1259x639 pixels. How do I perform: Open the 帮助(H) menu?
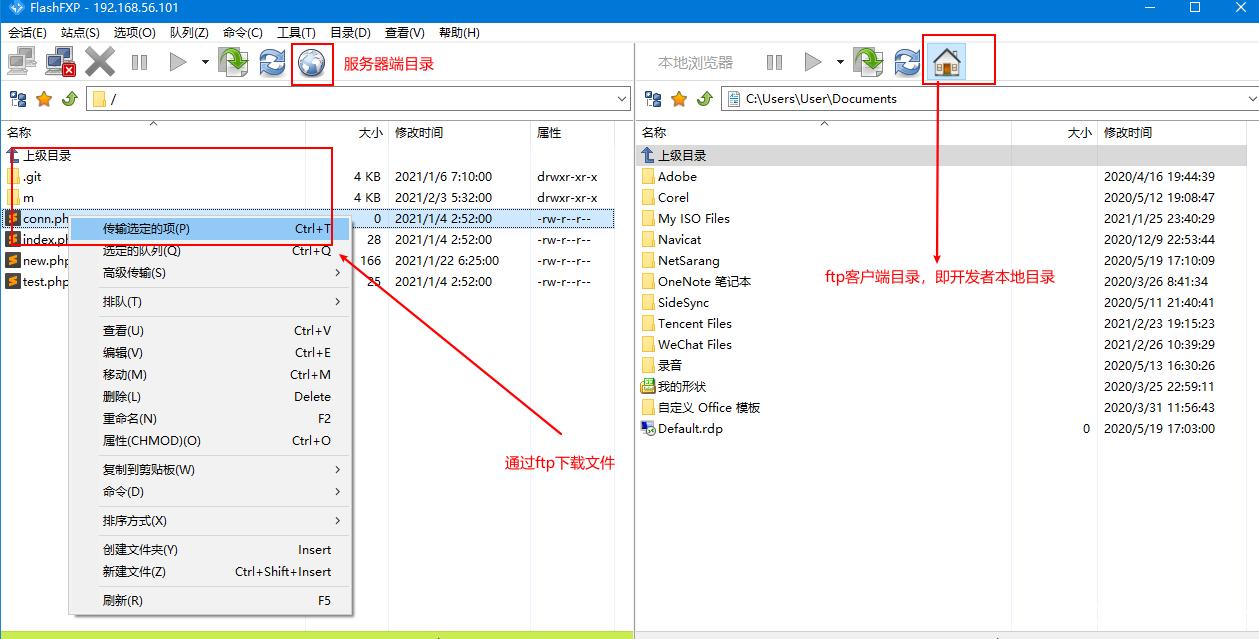point(459,33)
